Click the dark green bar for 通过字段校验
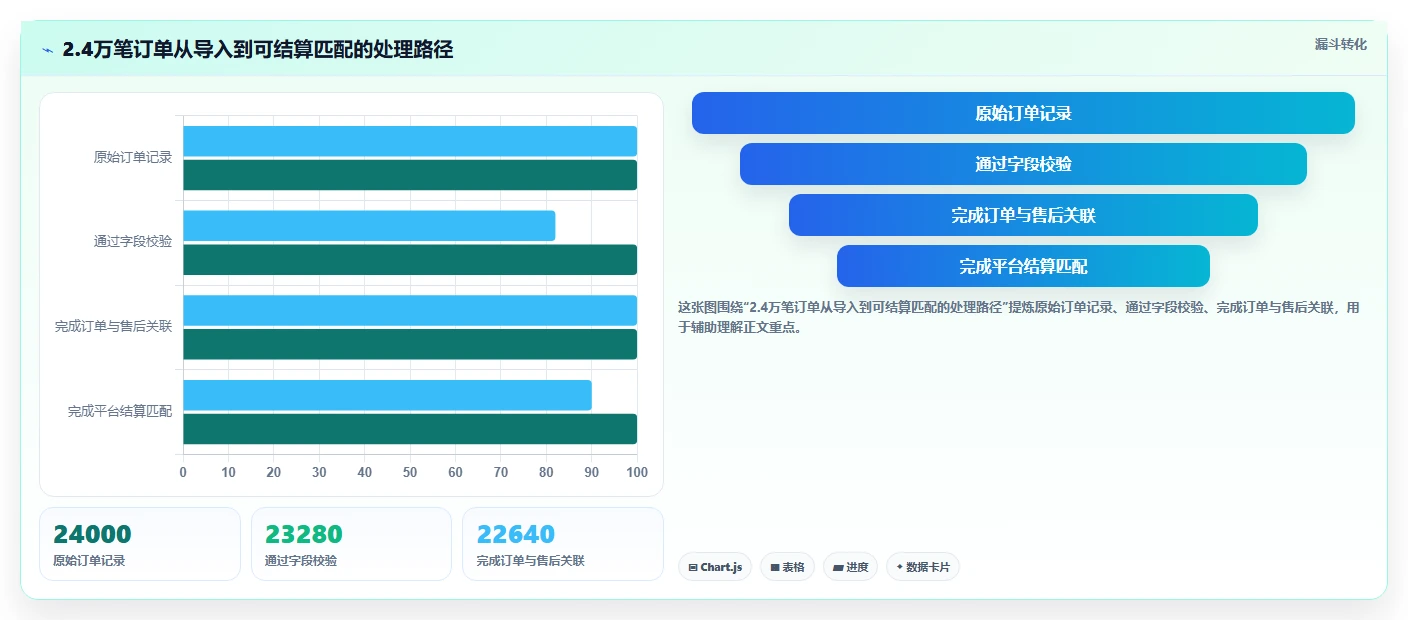This screenshot has width=1408, height=620. [x=410, y=260]
